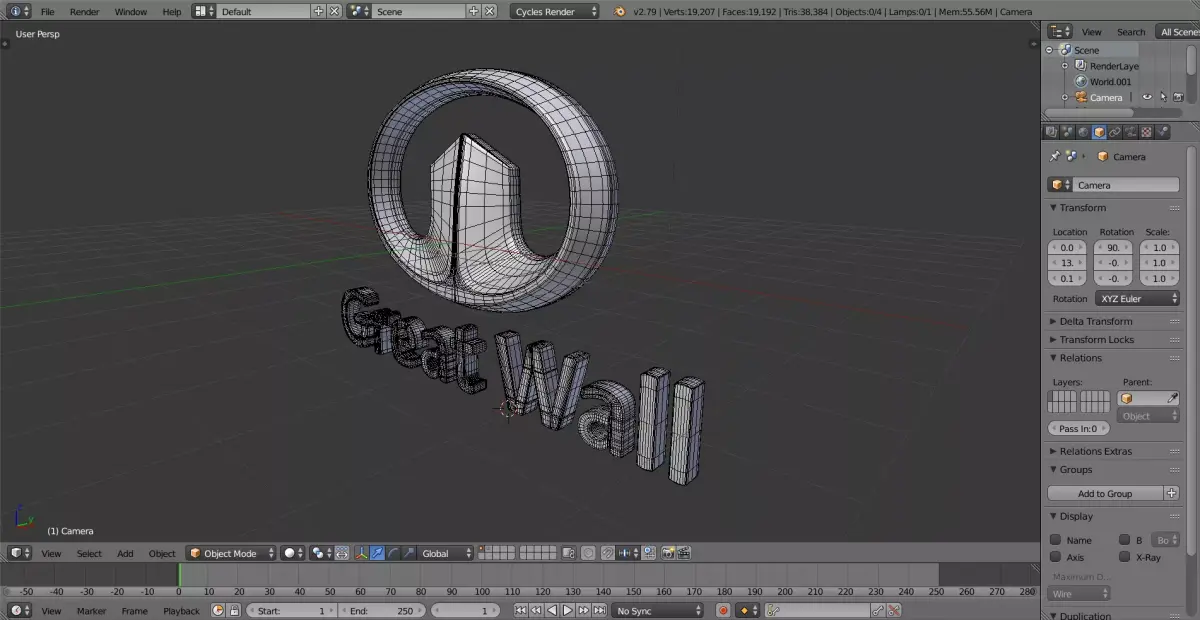Click the delete keyframe crossed key icon
The width and height of the screenshot is (1200, 620).
pyautogui.click(x=894, y=610)
